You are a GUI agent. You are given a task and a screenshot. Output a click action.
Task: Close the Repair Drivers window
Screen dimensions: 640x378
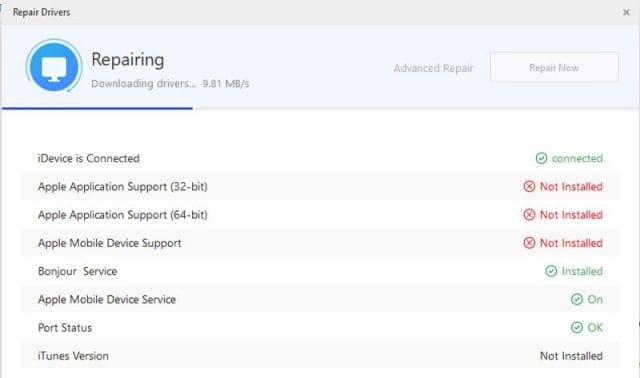coord(626,13)
